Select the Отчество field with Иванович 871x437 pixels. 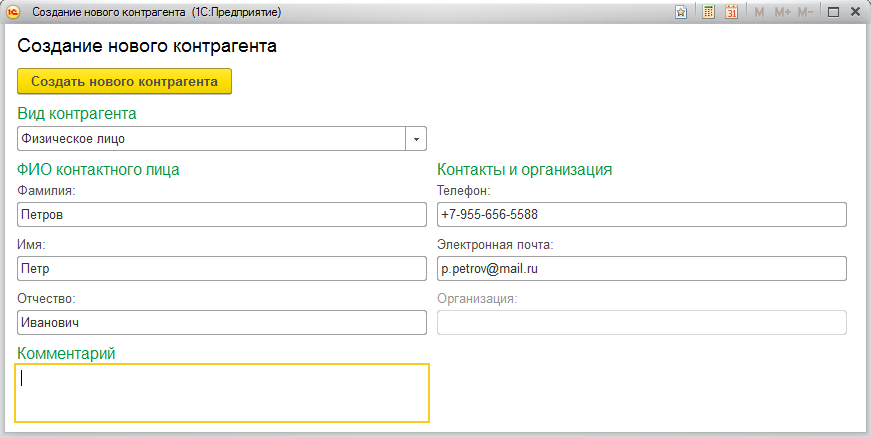(222, 322)
